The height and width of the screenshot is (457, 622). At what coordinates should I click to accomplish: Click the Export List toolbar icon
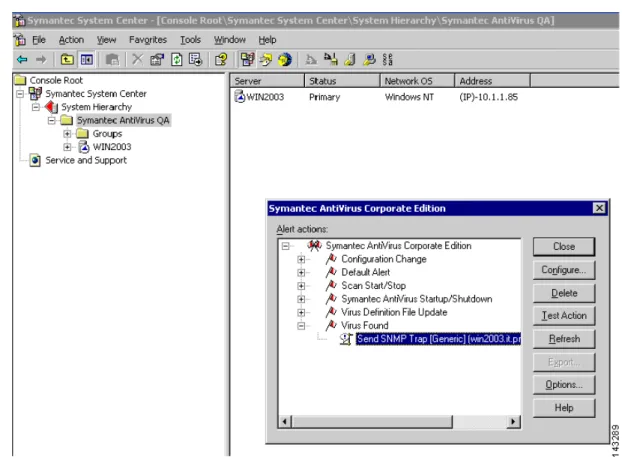[x=196, y=60]
